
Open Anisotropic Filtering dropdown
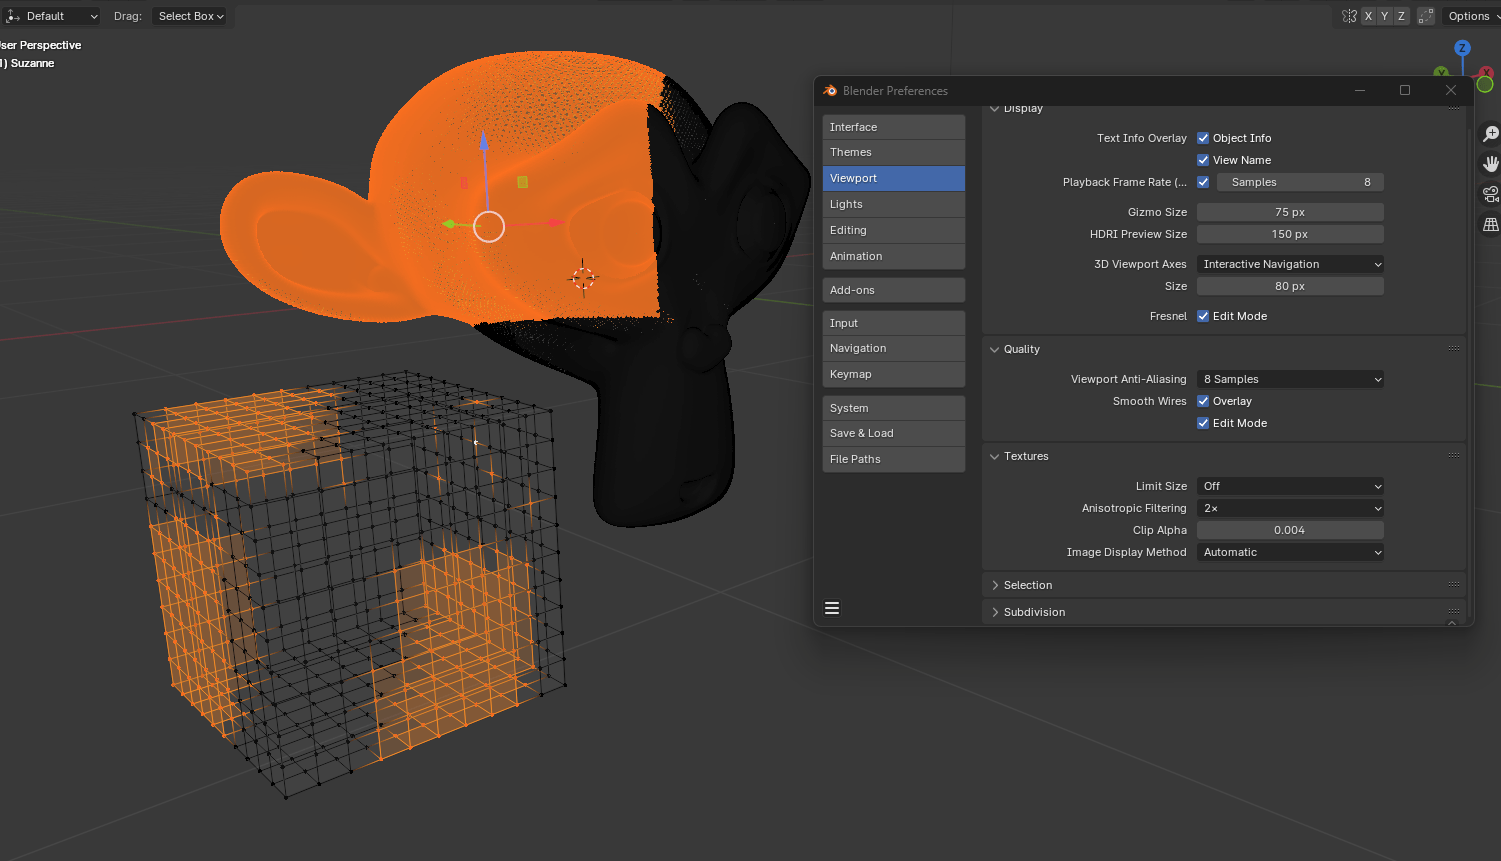pos(1290,508)
